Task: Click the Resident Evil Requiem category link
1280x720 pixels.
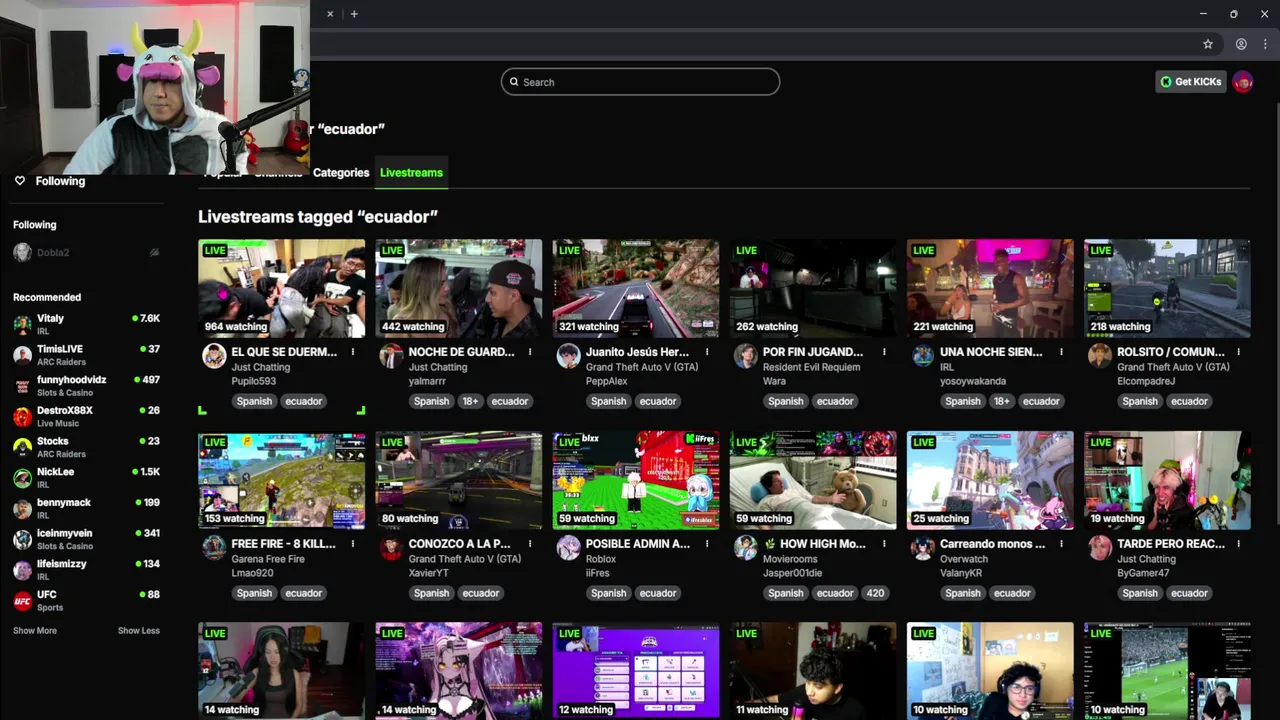Action: pos(812,367)
